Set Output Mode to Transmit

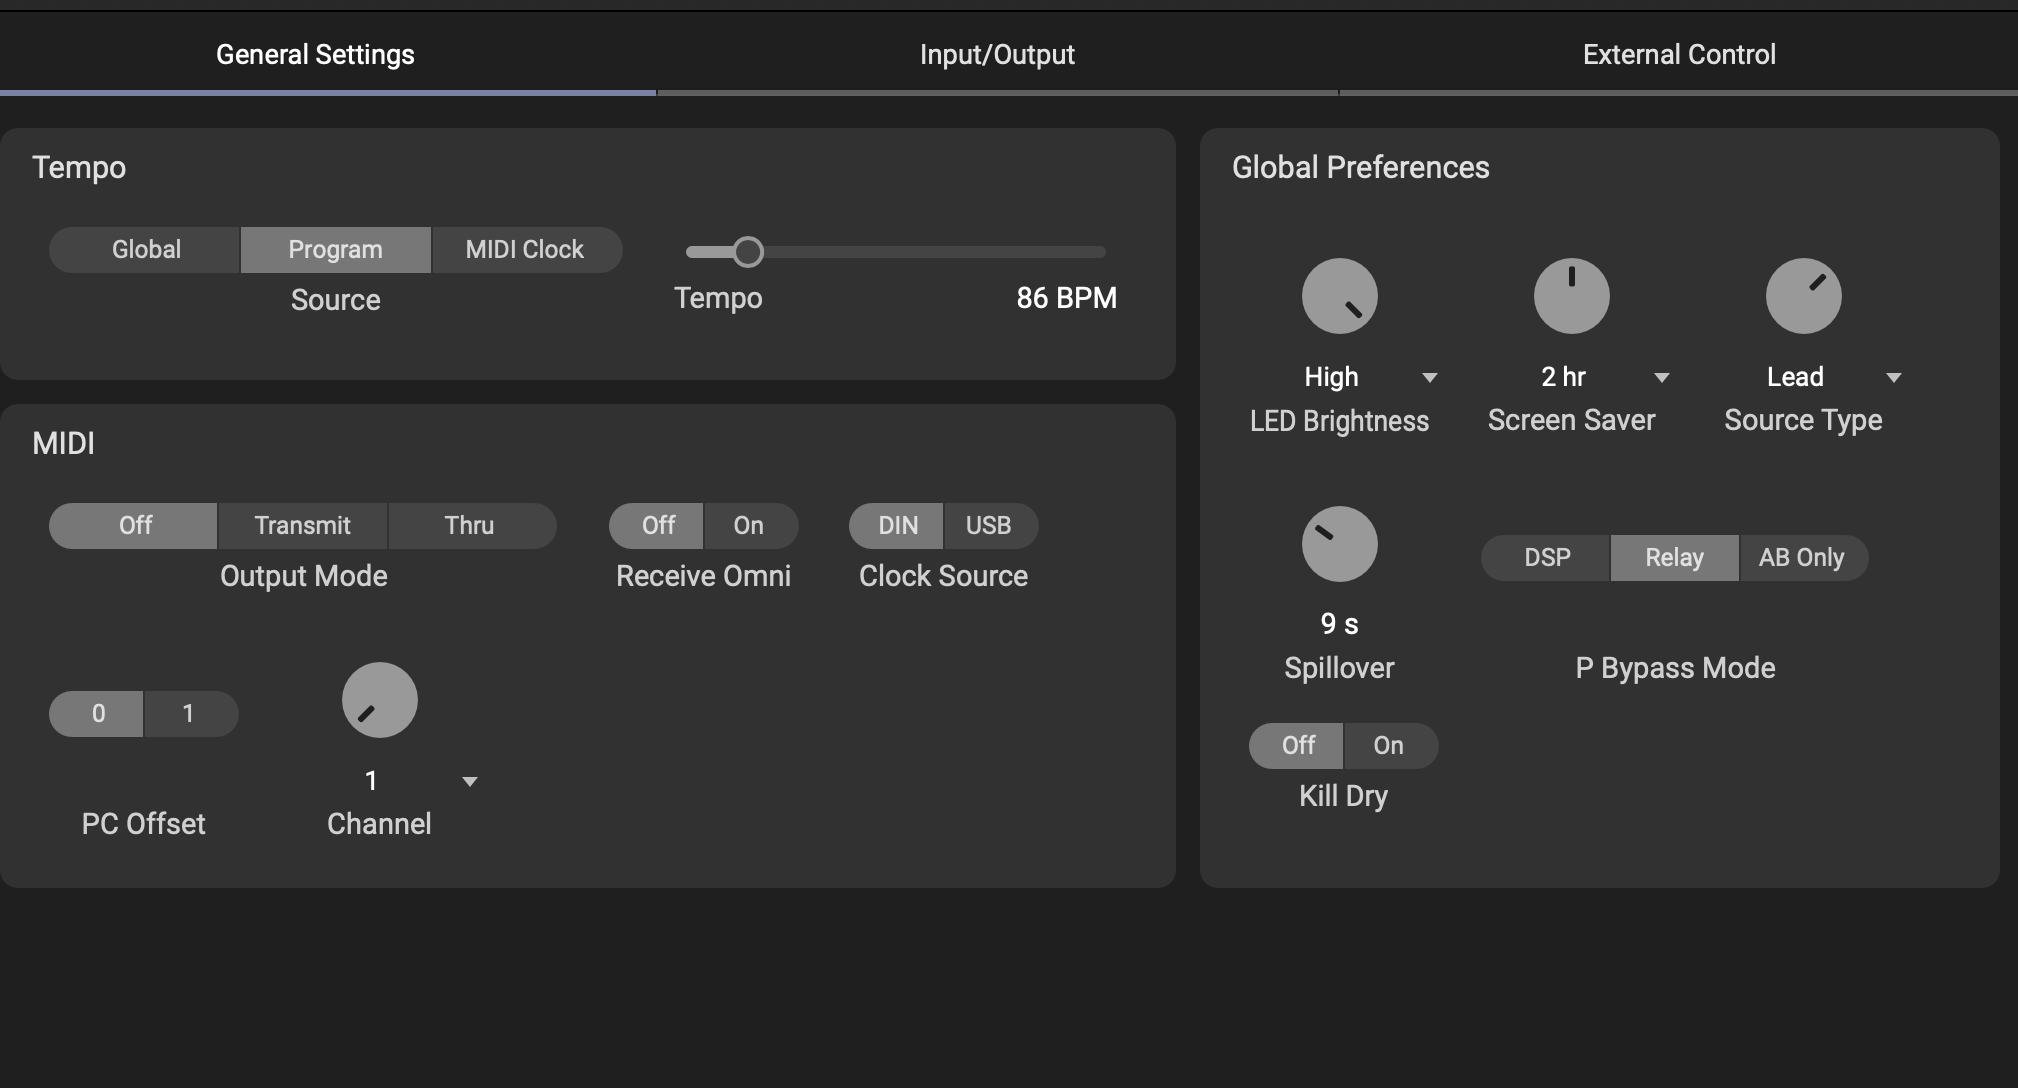[302, 526]
